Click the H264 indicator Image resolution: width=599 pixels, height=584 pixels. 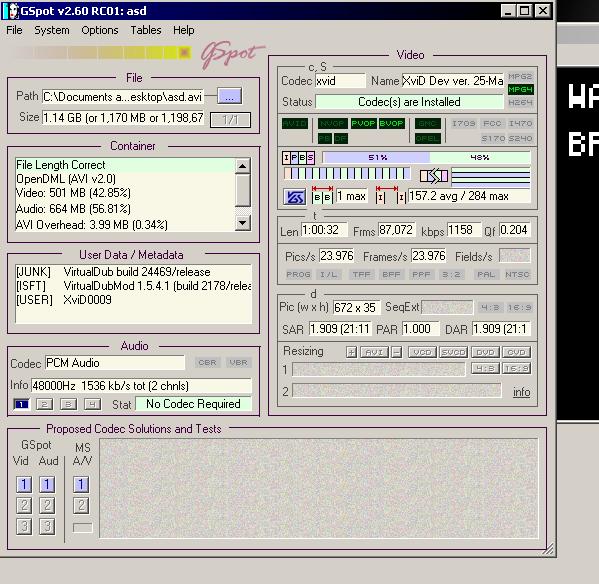pyautogui.click(x=520, y=102)
